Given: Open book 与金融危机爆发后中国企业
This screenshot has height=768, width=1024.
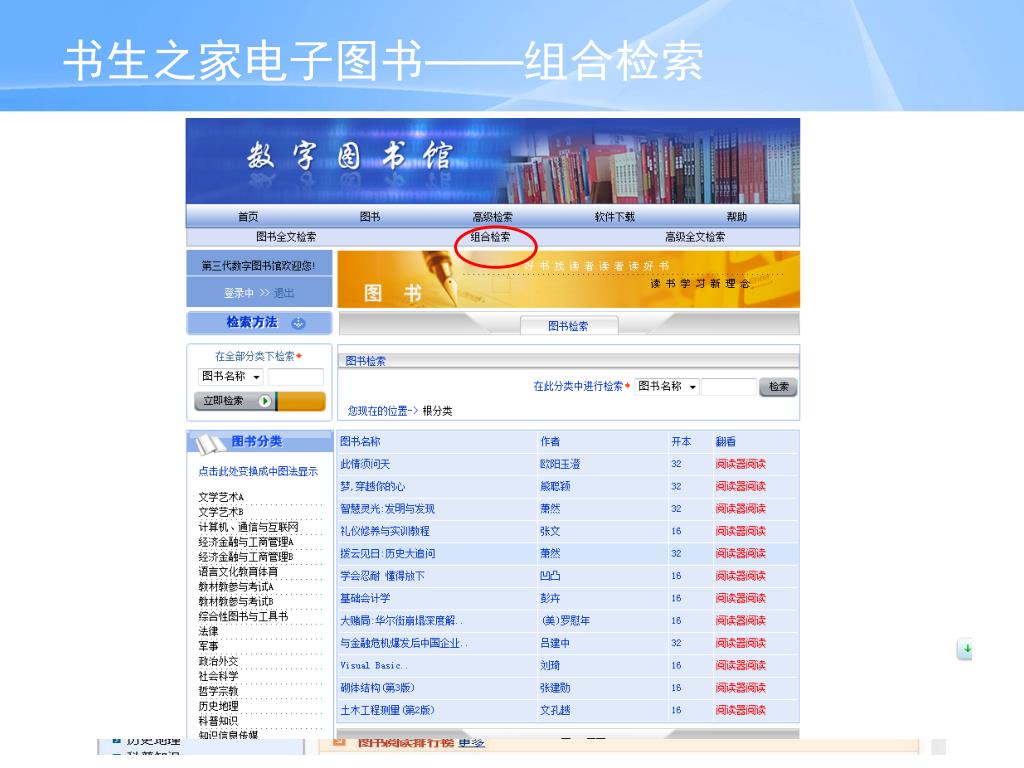Looking at the screenshot, I should (x=404, y=643).
